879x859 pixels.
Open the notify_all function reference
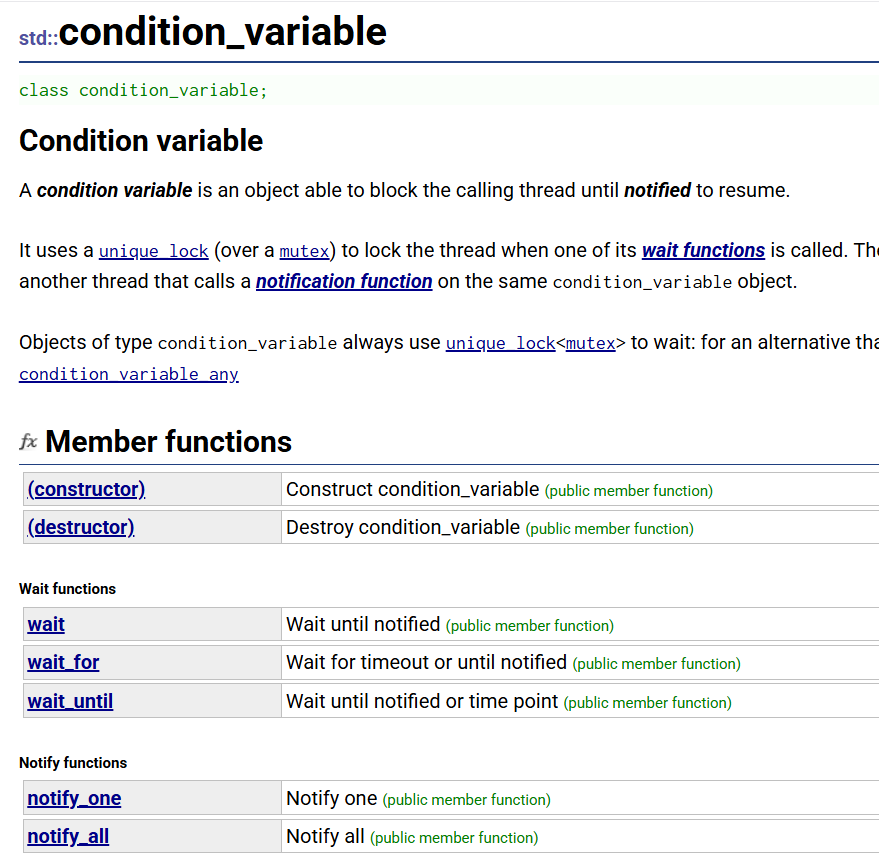click(68, 837)
